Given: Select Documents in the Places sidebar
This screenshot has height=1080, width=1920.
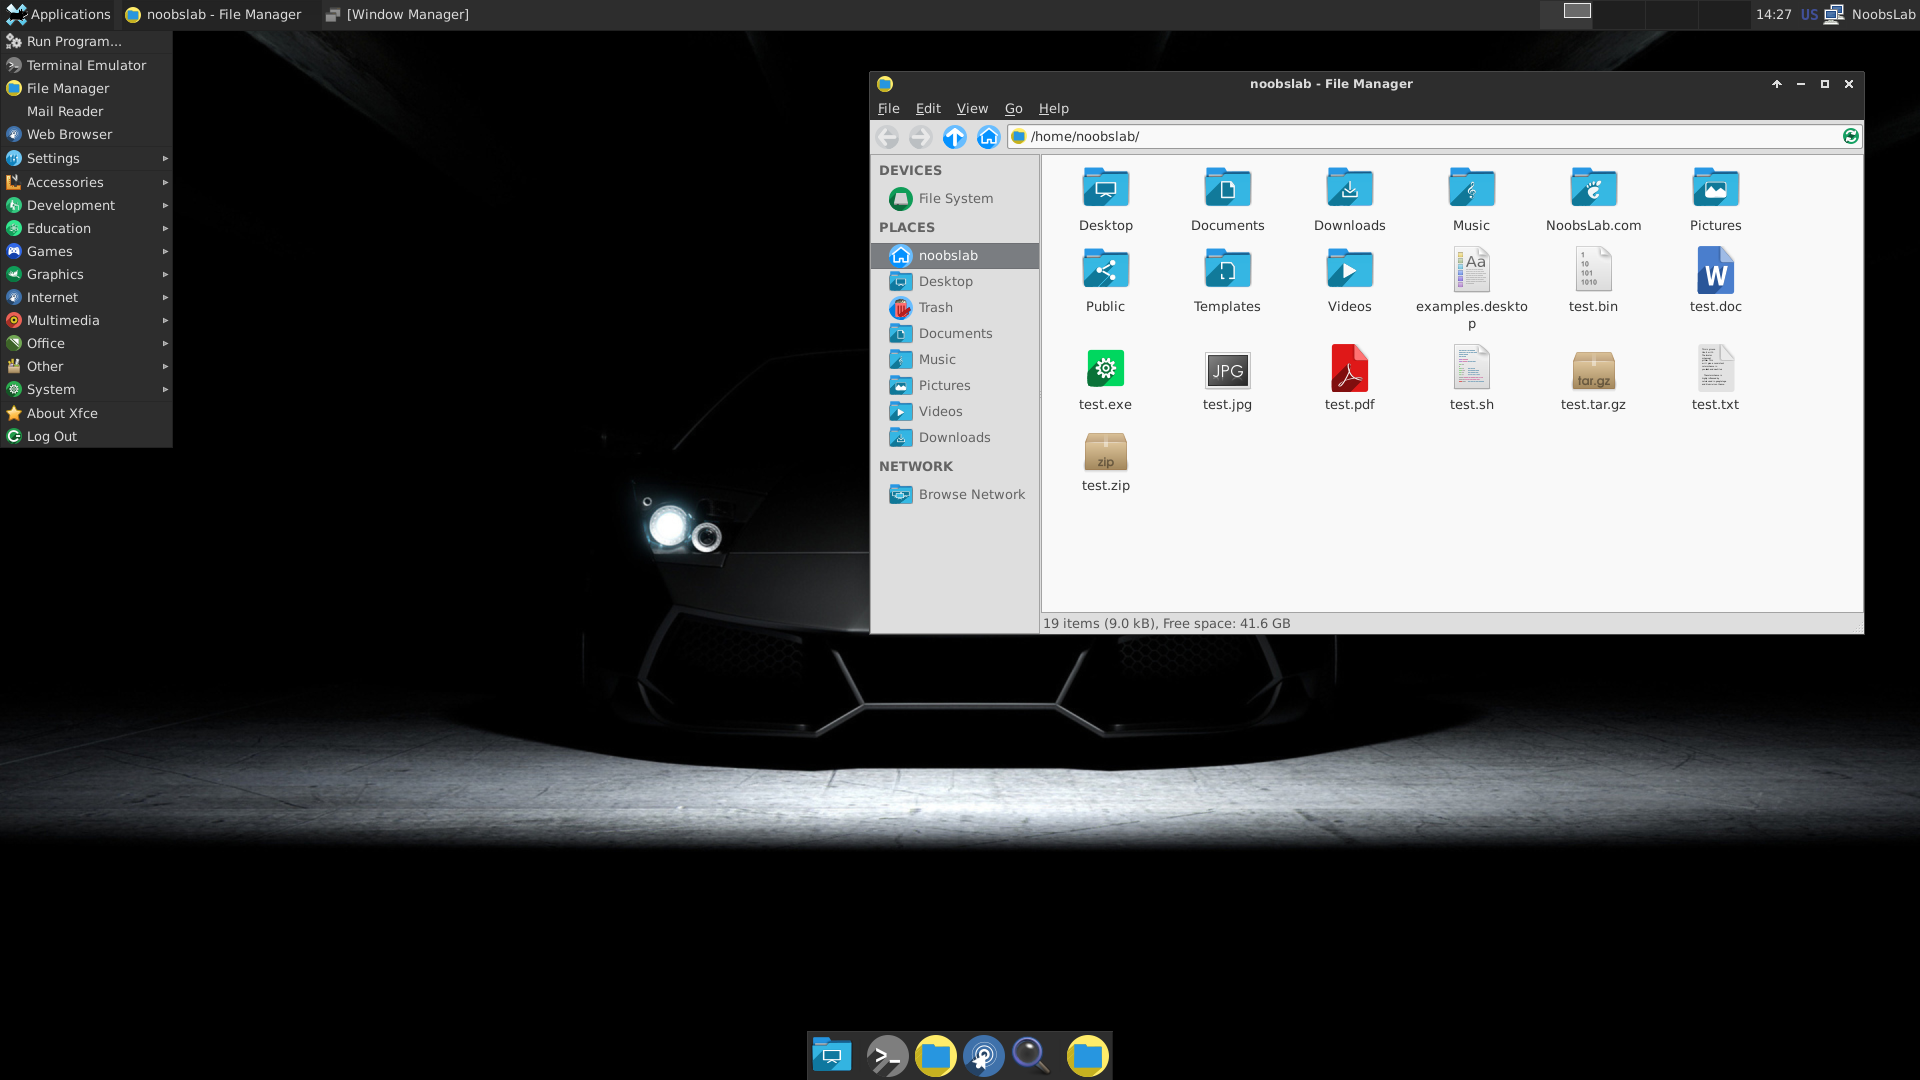Looking at the screenshot, I should 954,333.
